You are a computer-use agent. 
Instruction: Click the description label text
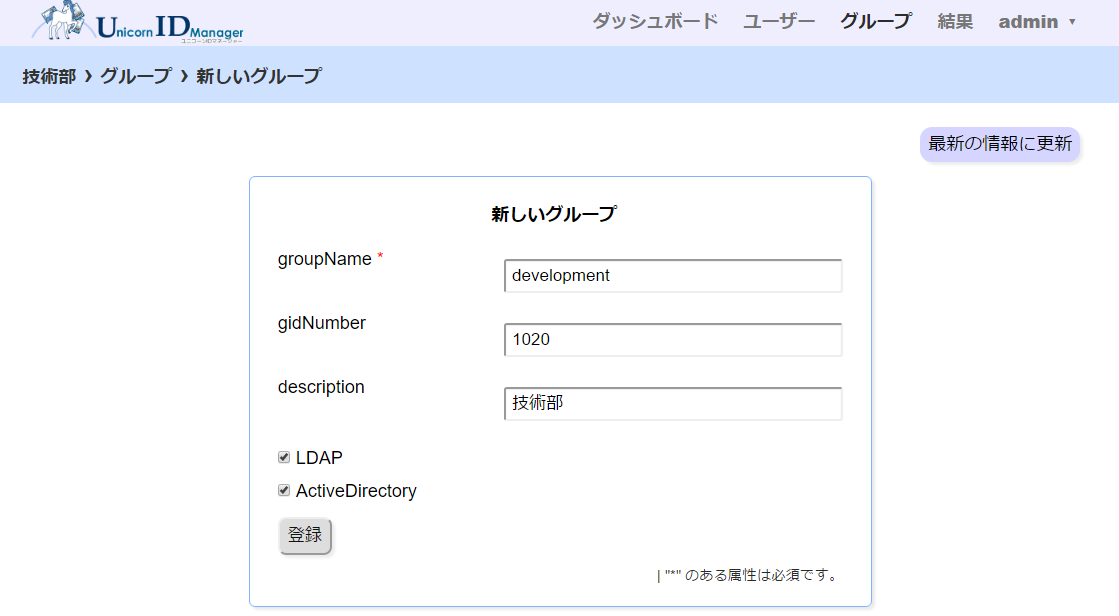pos(321,387)
